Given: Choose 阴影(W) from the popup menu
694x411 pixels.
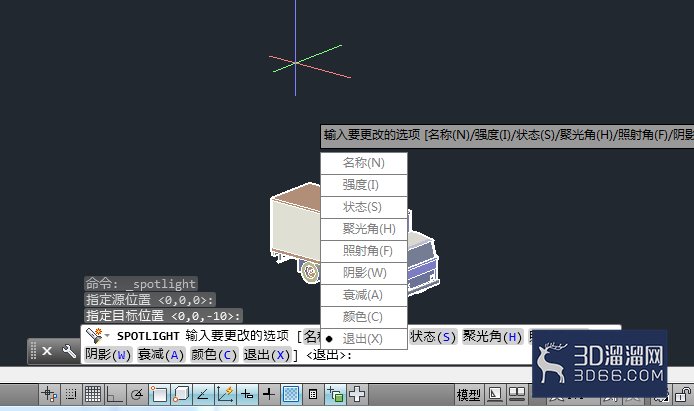Looking at the screenshot, I should (x=364, y=273).
